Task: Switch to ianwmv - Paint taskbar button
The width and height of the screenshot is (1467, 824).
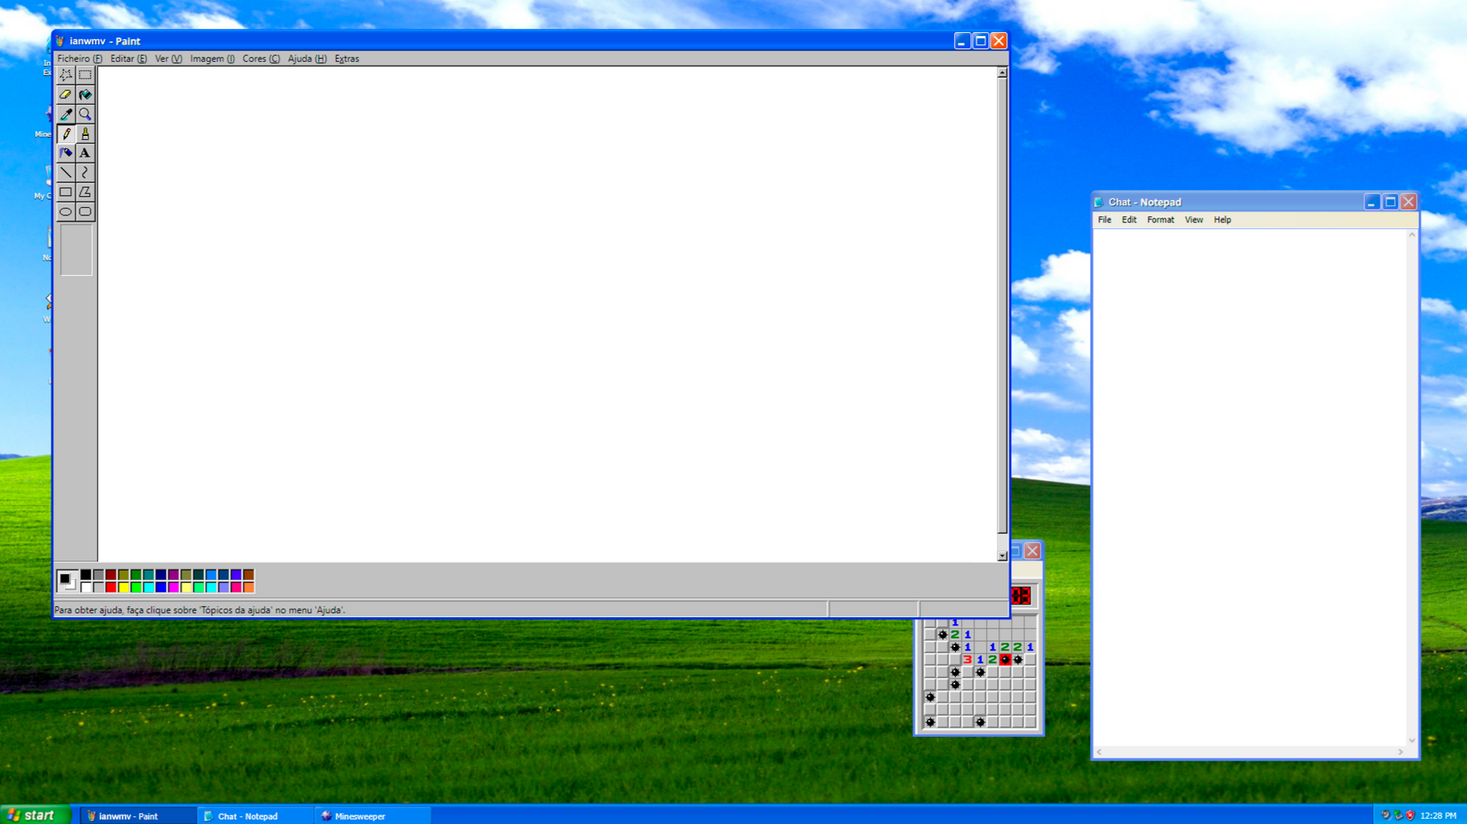Action: point(138,816)
